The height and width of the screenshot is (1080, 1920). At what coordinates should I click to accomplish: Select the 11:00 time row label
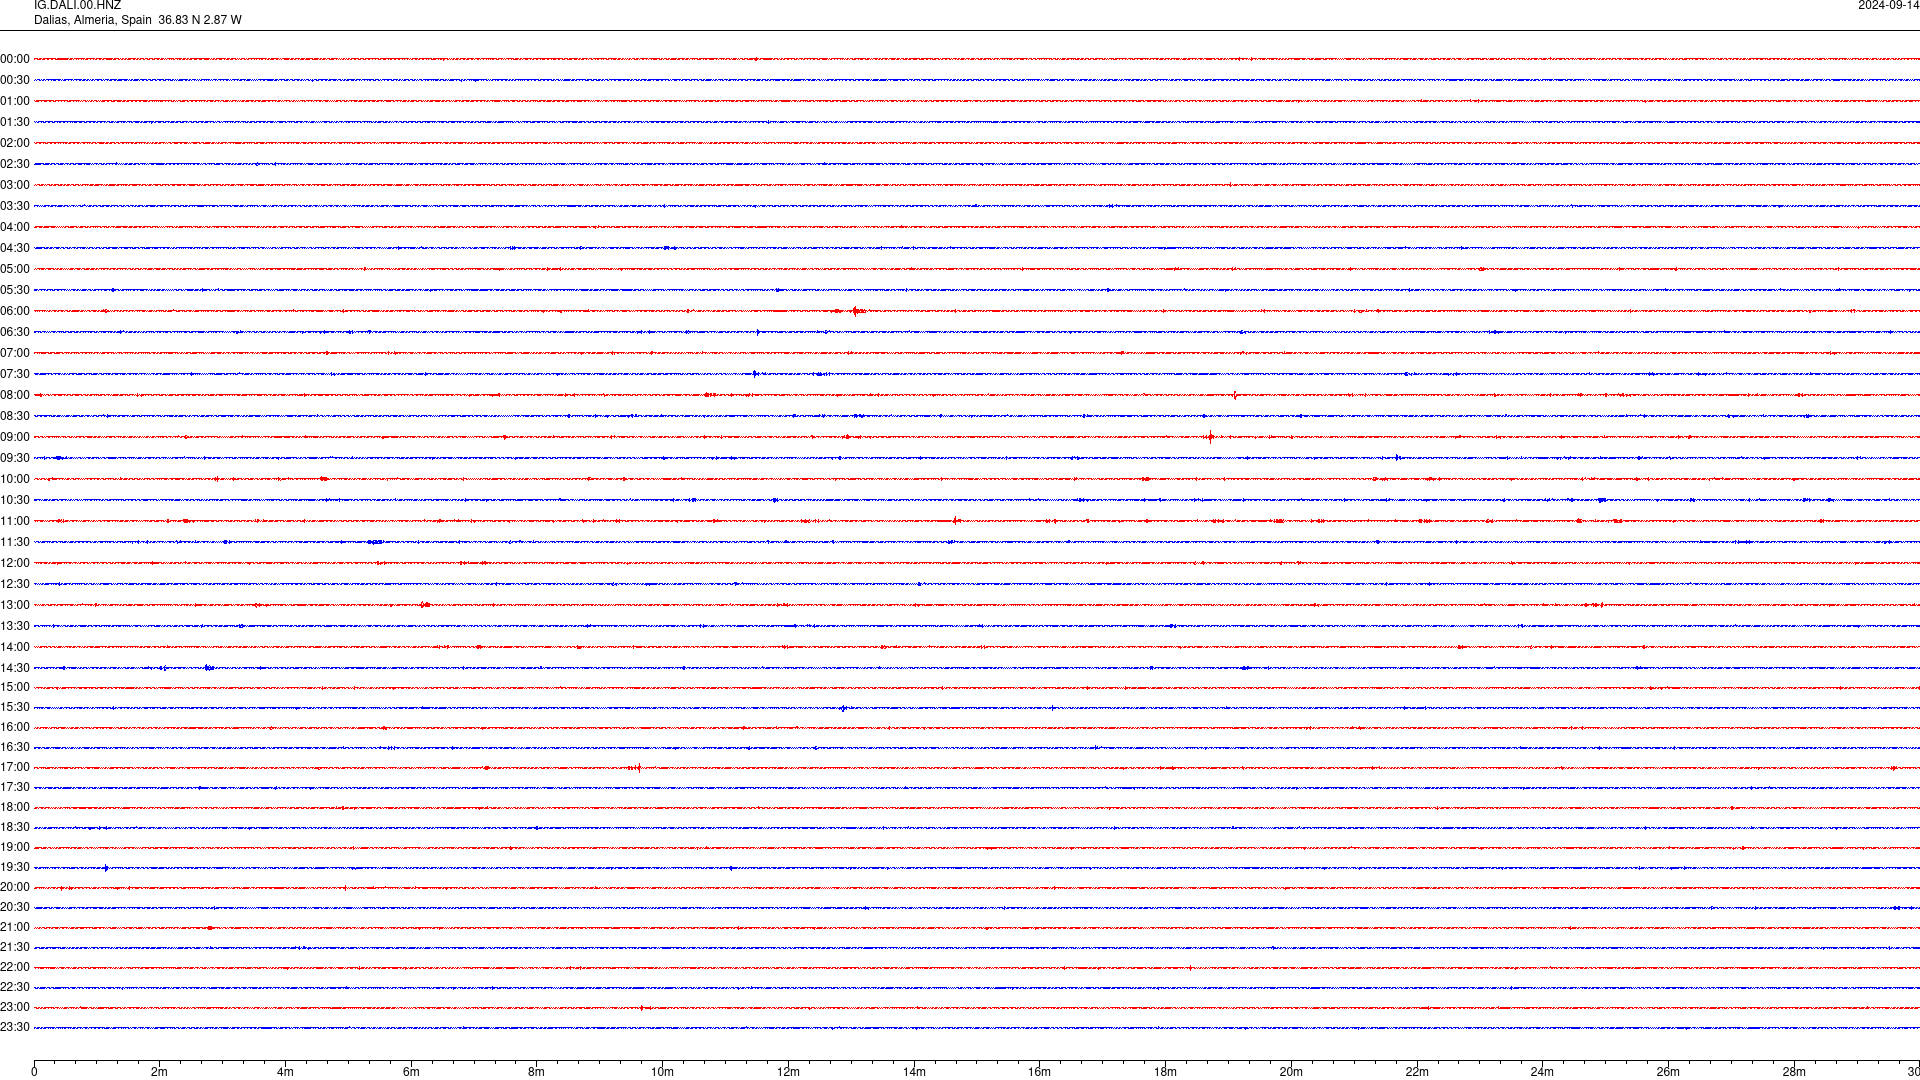[x=15, y=521]
